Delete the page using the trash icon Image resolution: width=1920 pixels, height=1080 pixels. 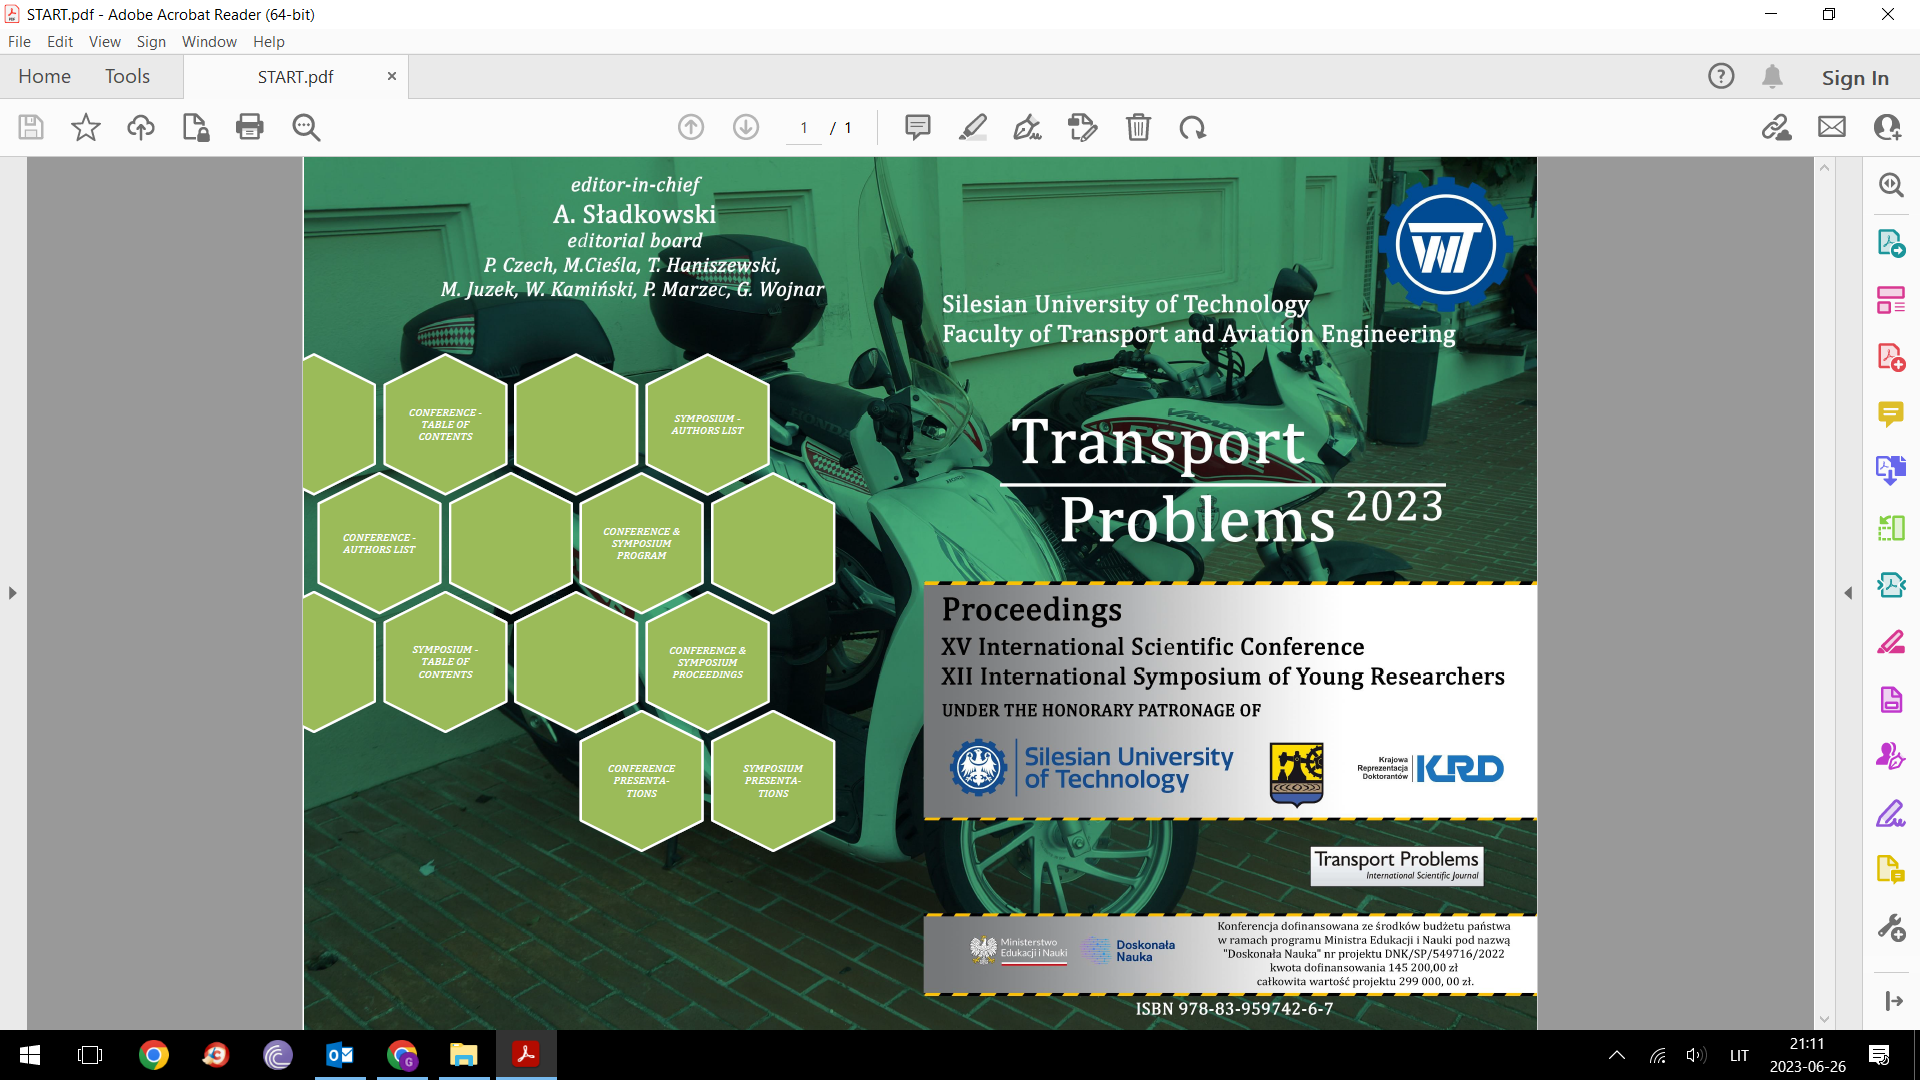click(x=1138, y=127)
